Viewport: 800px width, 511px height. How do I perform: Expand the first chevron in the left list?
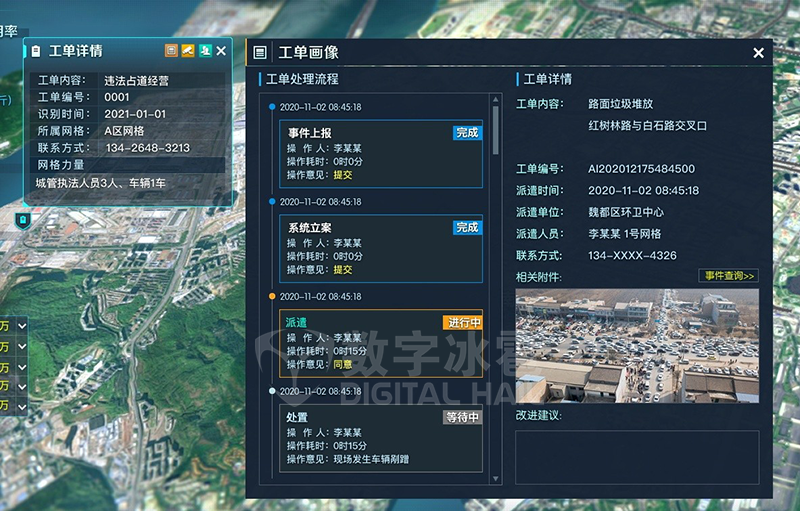[x=21, y=326]
